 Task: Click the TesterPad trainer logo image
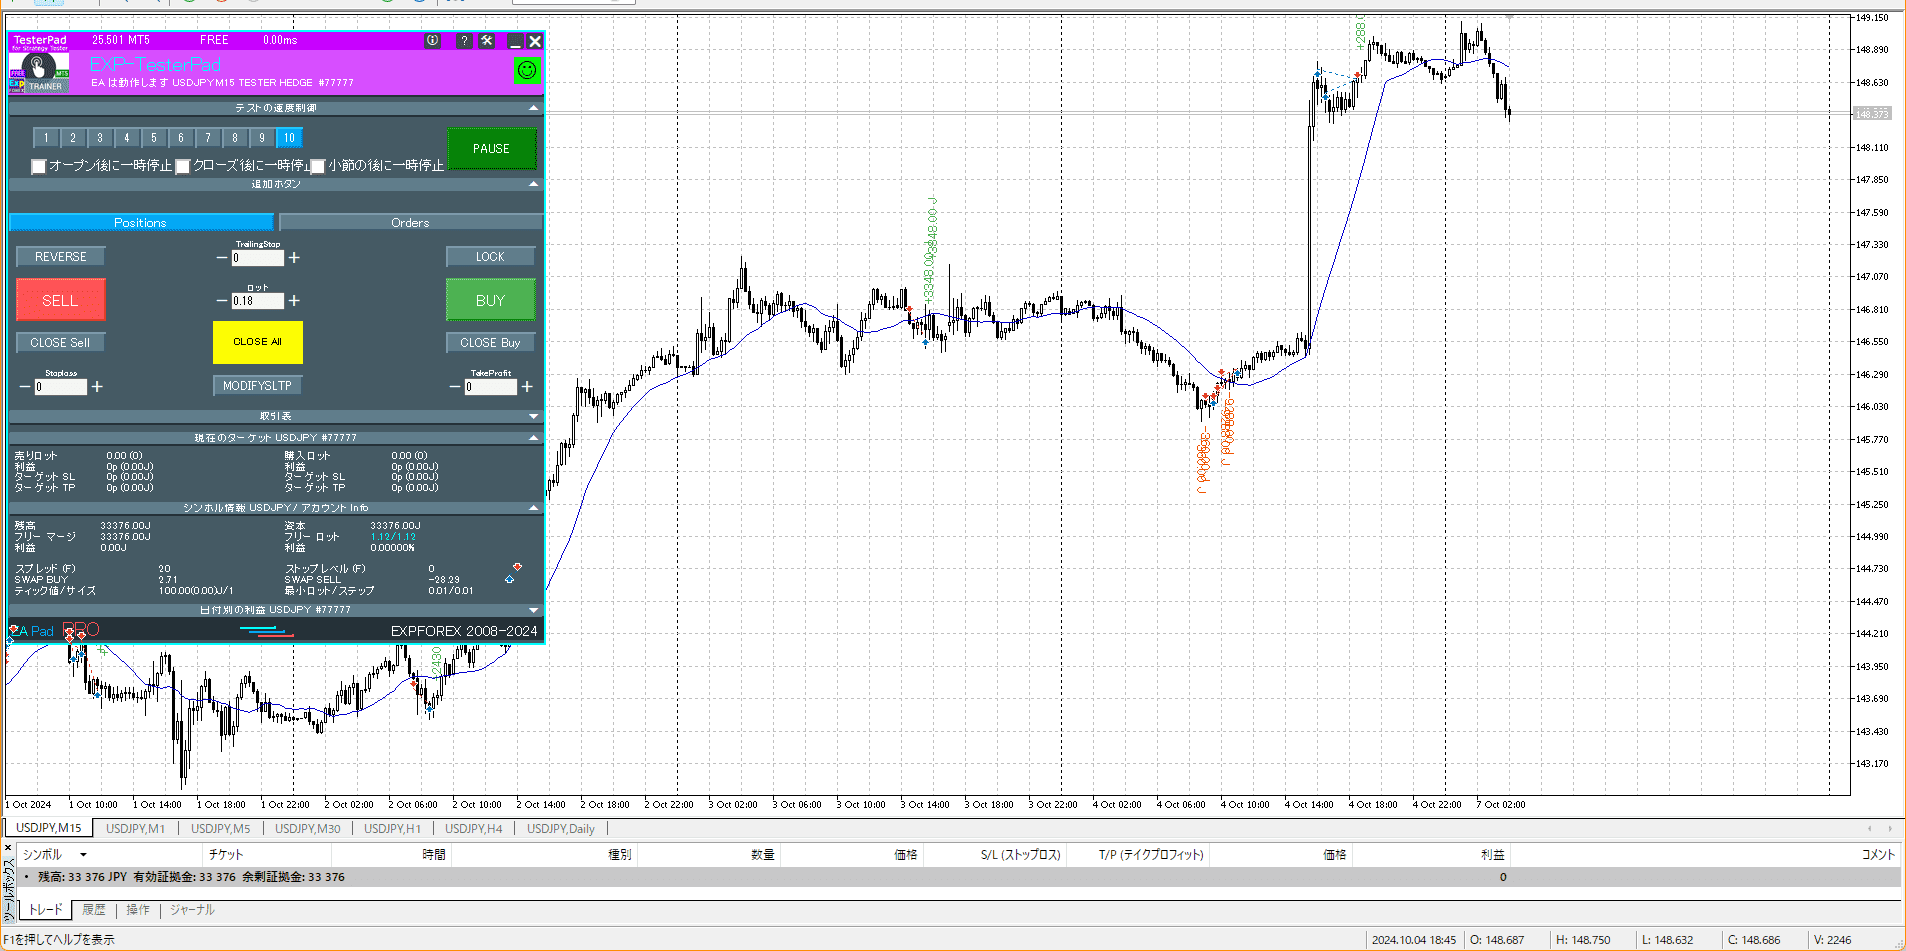39,72
